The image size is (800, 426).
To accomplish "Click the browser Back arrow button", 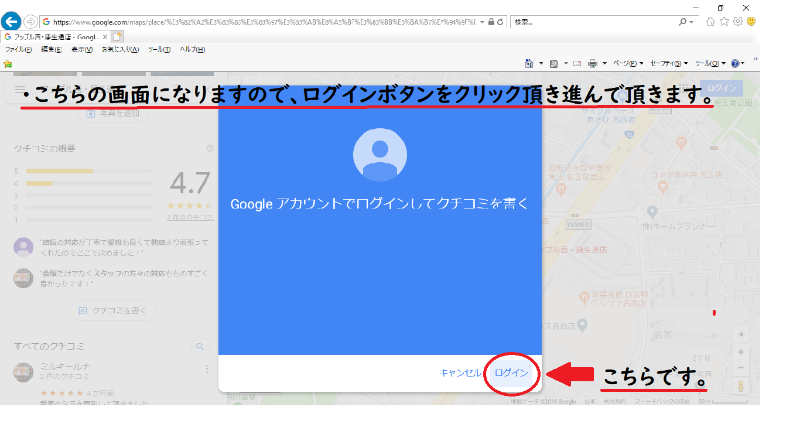I will [x=12, y=21].
